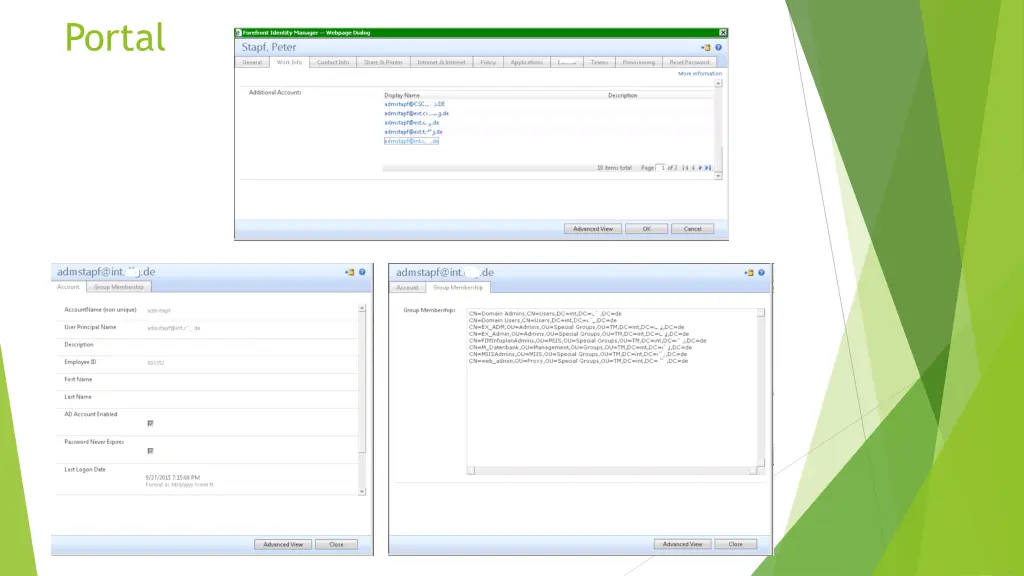Click help icon in the Account tab dialog
Viewport: 1024px width, 576px height.
(362, 272)
